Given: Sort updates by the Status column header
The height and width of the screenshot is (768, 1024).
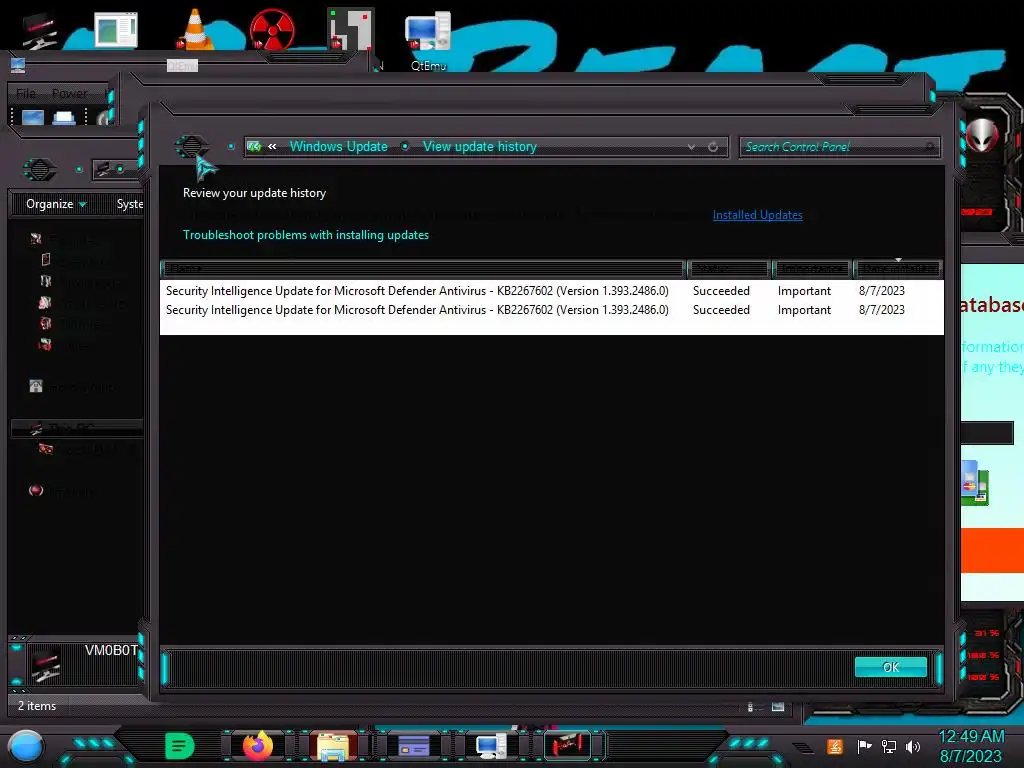Looking at the screenshot, I should [729, 268].
